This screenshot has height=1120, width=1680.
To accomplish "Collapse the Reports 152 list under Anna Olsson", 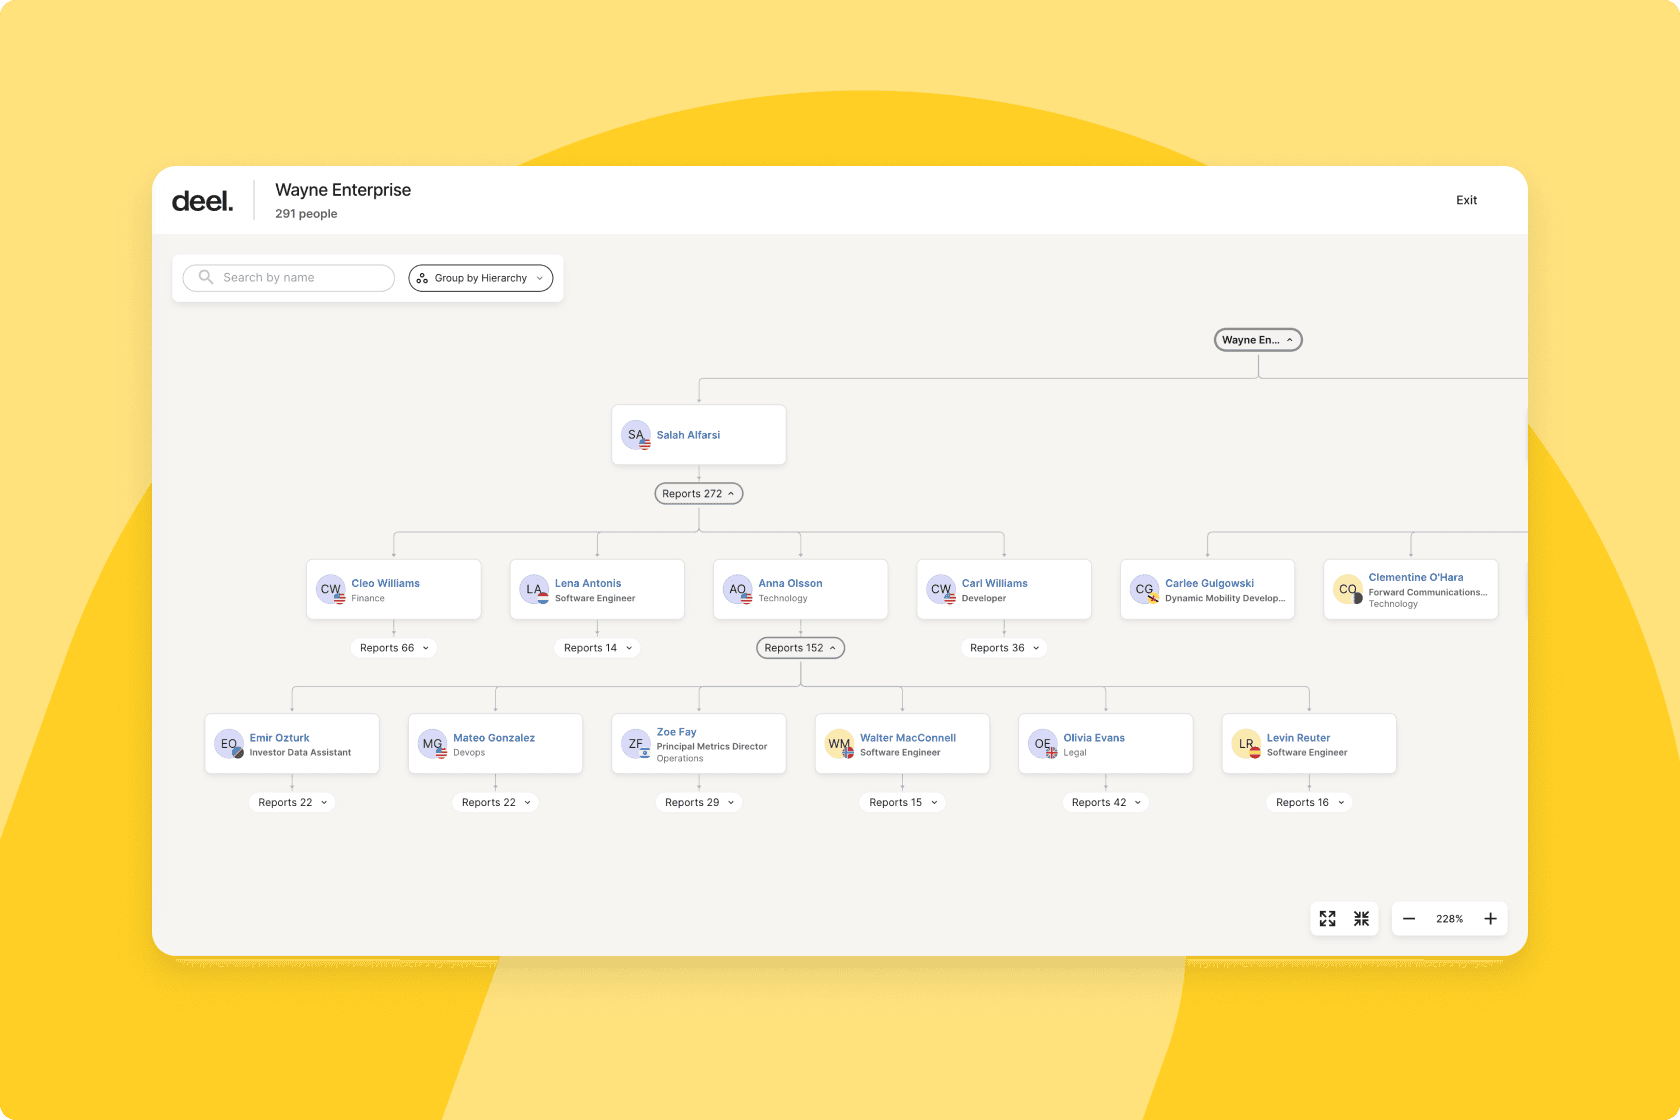I will 799,647.
